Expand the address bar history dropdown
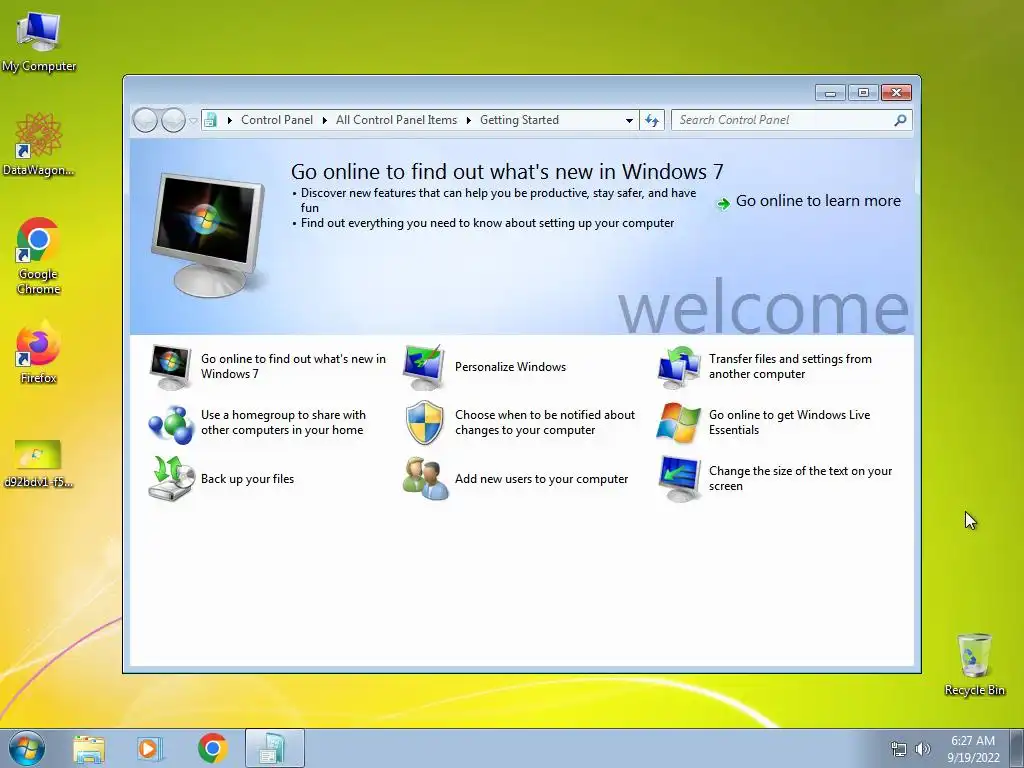The width and height of the screenshot is (1024, 768). (629, 121)
